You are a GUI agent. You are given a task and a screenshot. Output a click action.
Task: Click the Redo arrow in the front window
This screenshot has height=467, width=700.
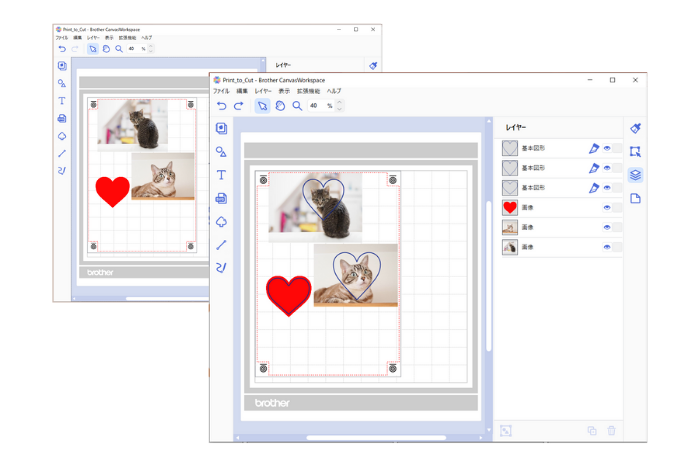click(238, 105)
